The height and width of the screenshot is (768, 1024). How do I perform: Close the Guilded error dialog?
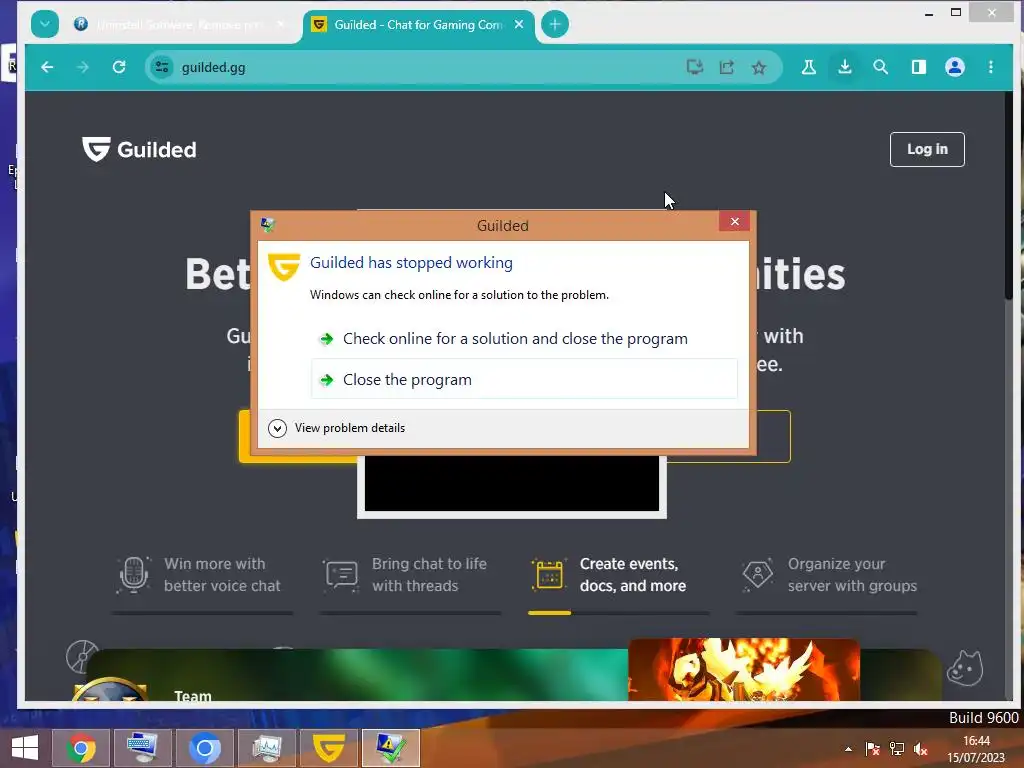pos(734,221)
